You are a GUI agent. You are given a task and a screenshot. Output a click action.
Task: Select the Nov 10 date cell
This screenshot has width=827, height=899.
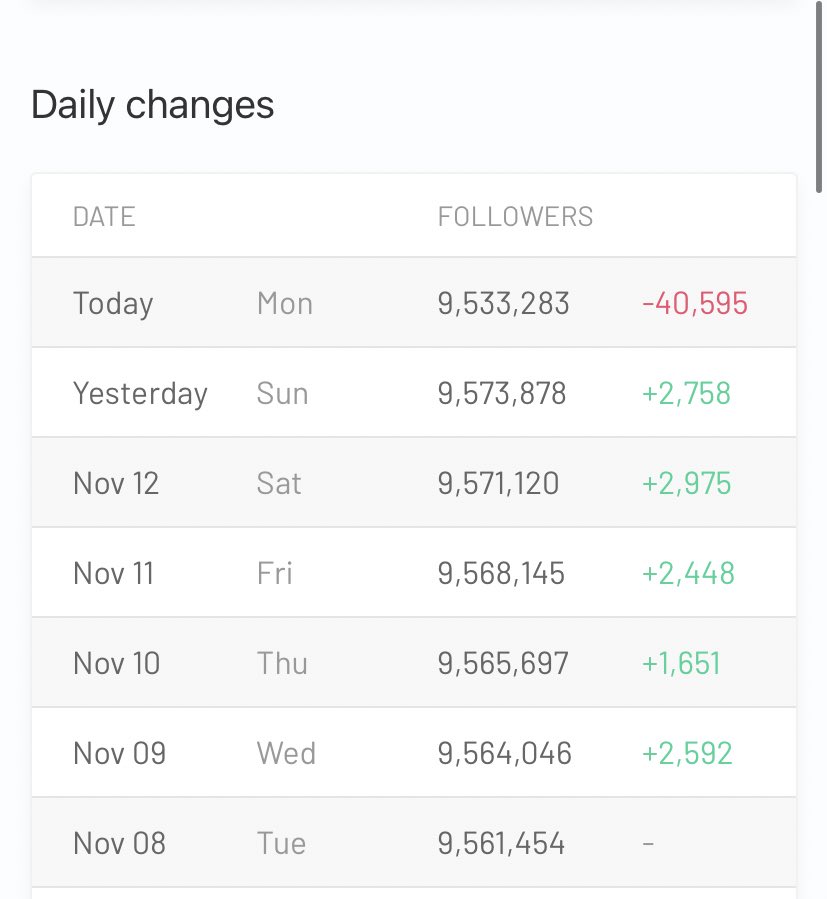pos(116,663)
